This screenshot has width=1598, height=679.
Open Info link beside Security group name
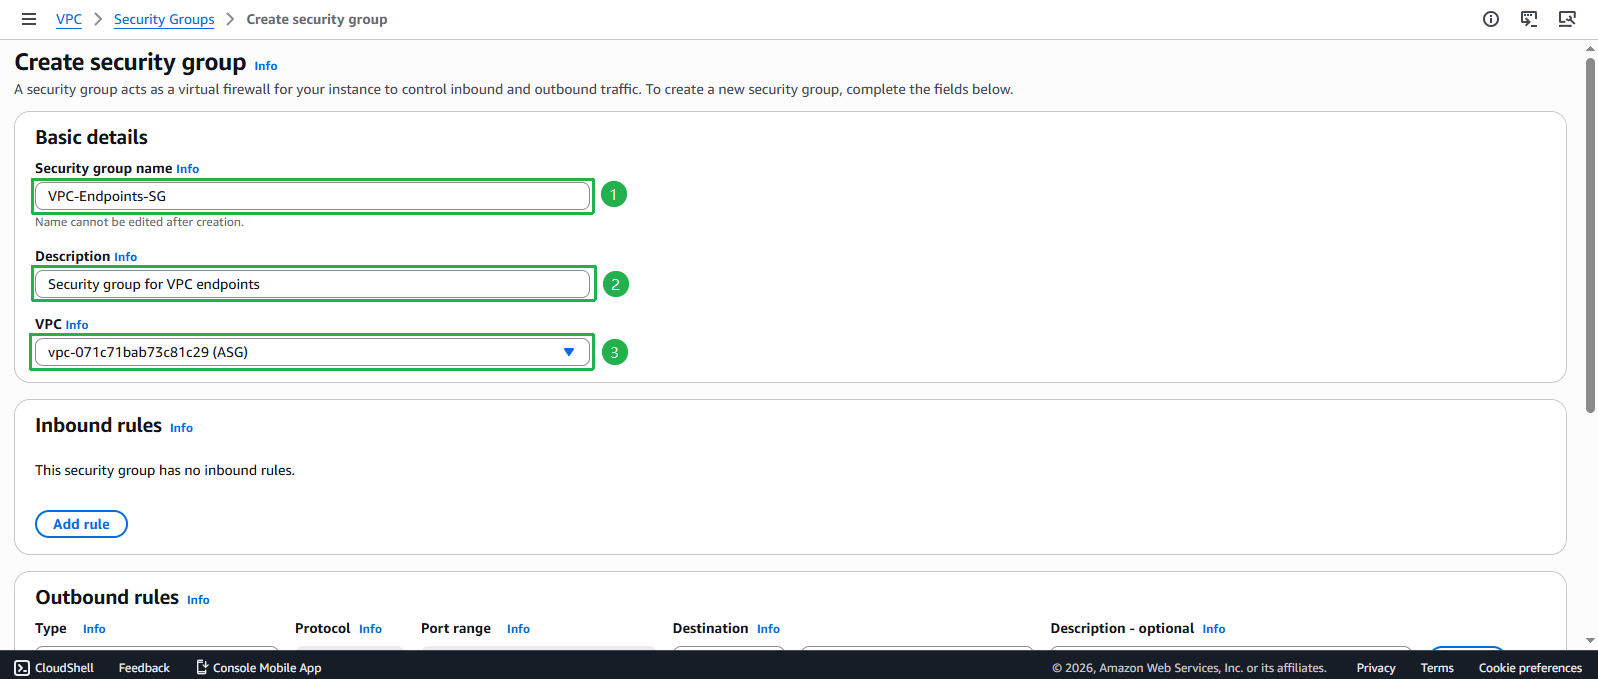click(x=187, y=169)
